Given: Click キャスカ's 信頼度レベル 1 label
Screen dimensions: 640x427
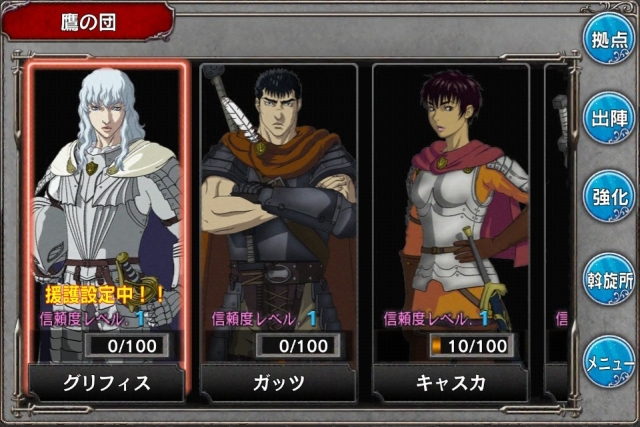Looking at the screenshot, I should (x=436, y=319).
